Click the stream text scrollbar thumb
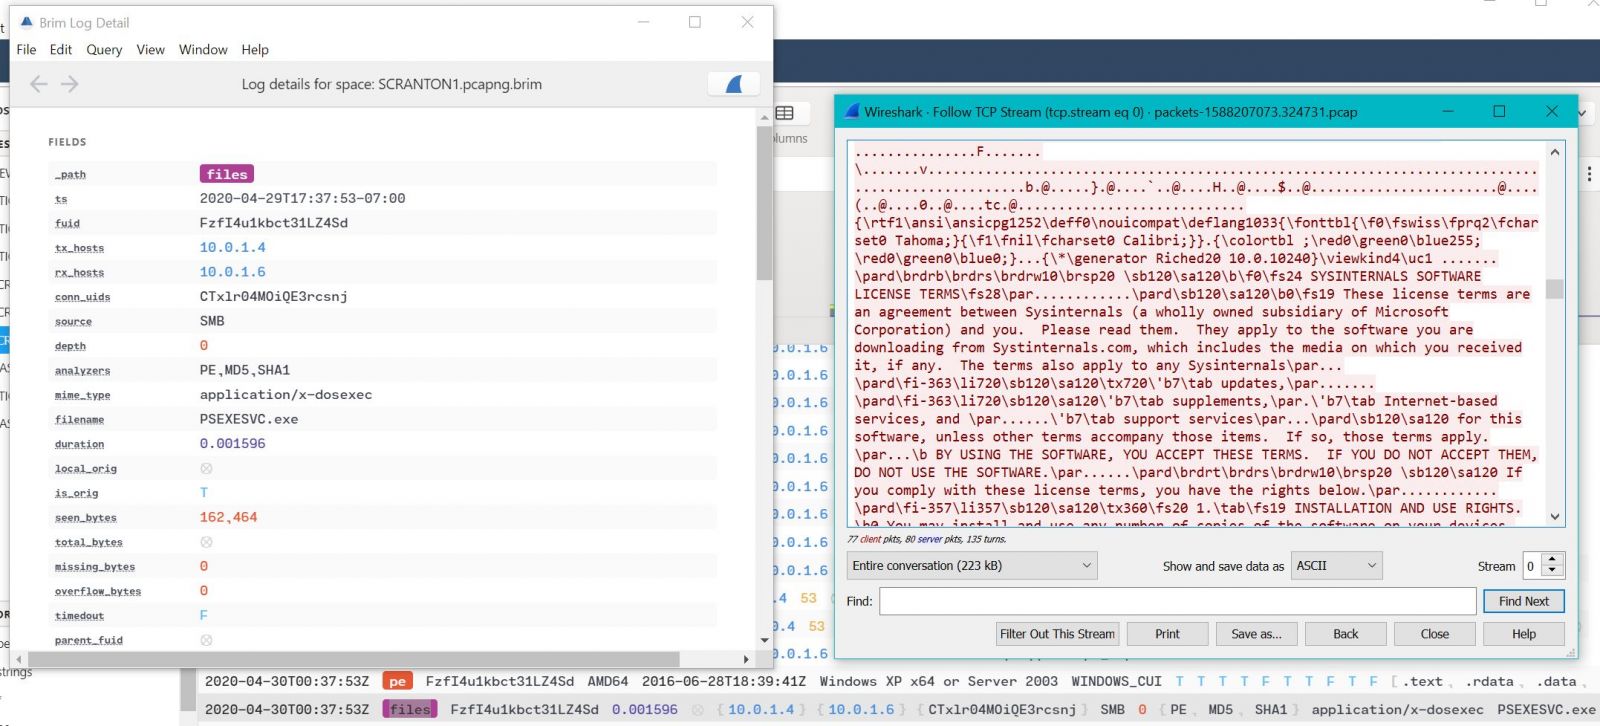The image size is (1600, 726). 1555,288
